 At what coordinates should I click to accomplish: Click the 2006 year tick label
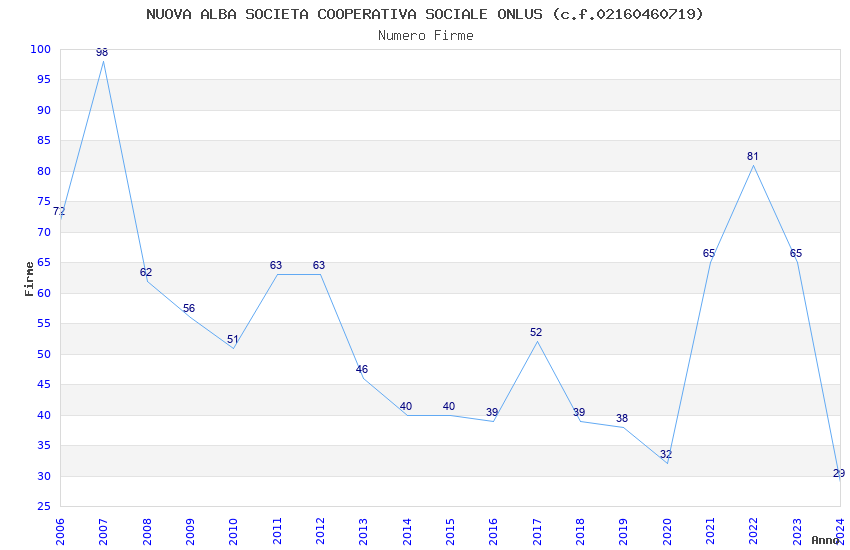coord(60,531)
